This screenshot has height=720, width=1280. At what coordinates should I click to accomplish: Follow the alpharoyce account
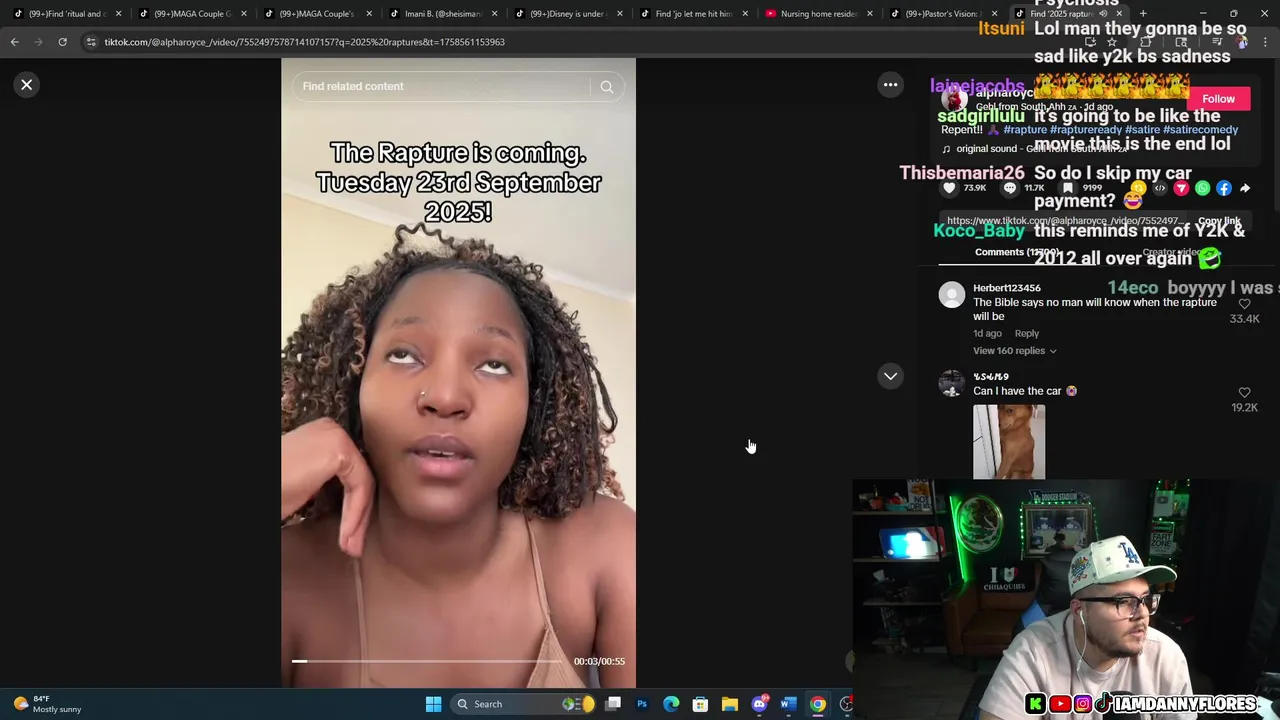pyautogui.click(x=1218, y=99)
